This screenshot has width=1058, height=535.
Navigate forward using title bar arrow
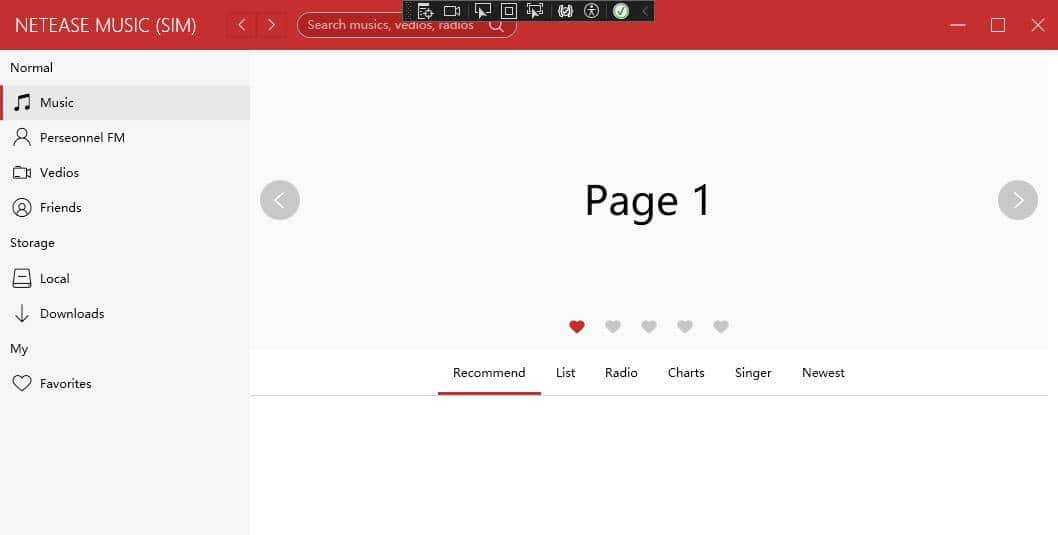(271, 25)
